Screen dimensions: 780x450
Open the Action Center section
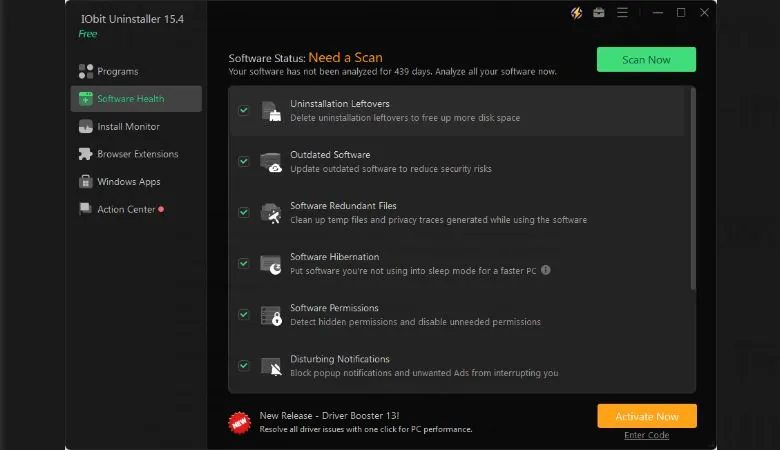136,209
